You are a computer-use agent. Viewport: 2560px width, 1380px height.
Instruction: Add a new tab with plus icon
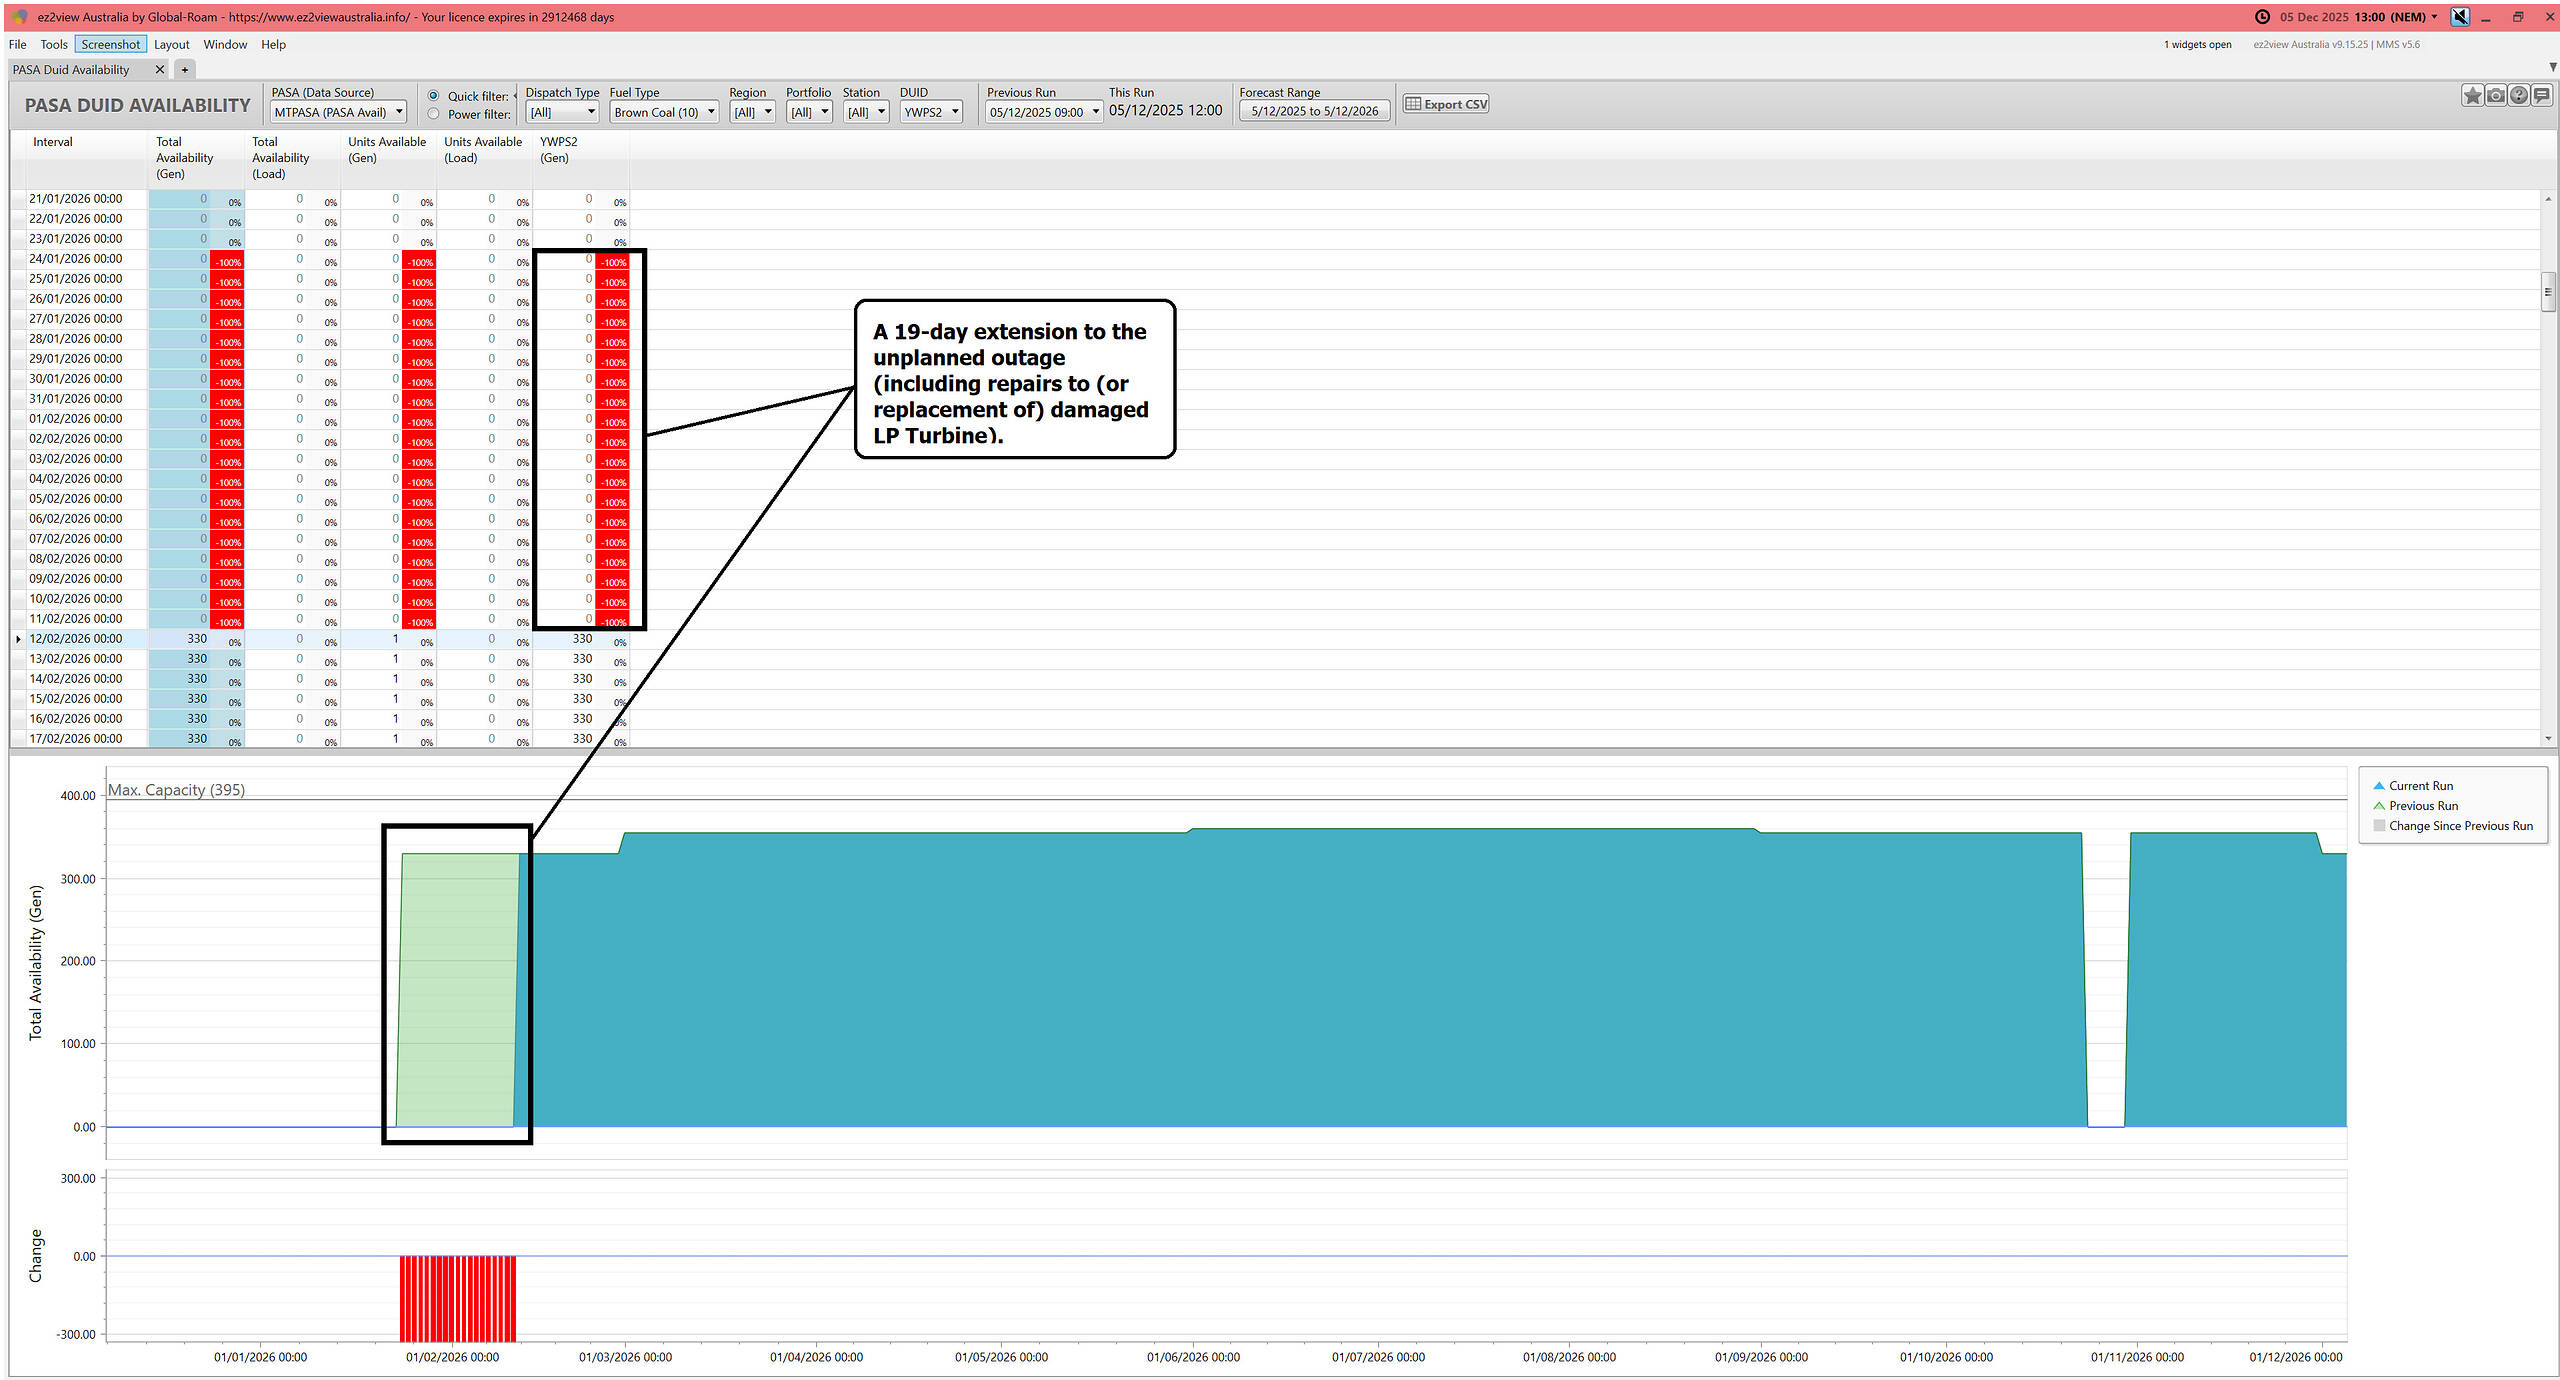pyautogui.click(x=185, y=70)
